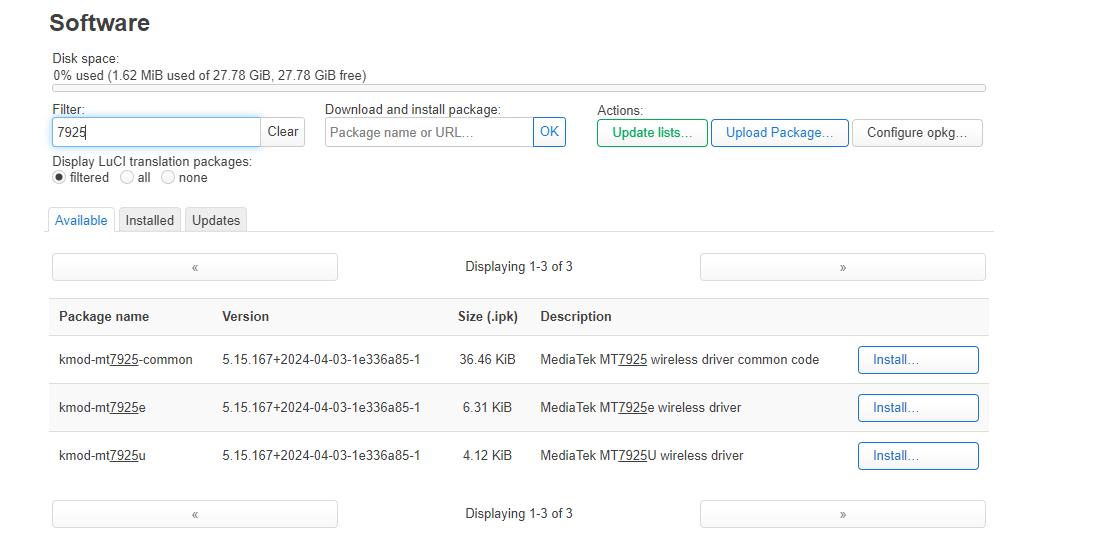The image size is (1103, 554).
Task: Clear the package filter
Action: click(283, 132)
